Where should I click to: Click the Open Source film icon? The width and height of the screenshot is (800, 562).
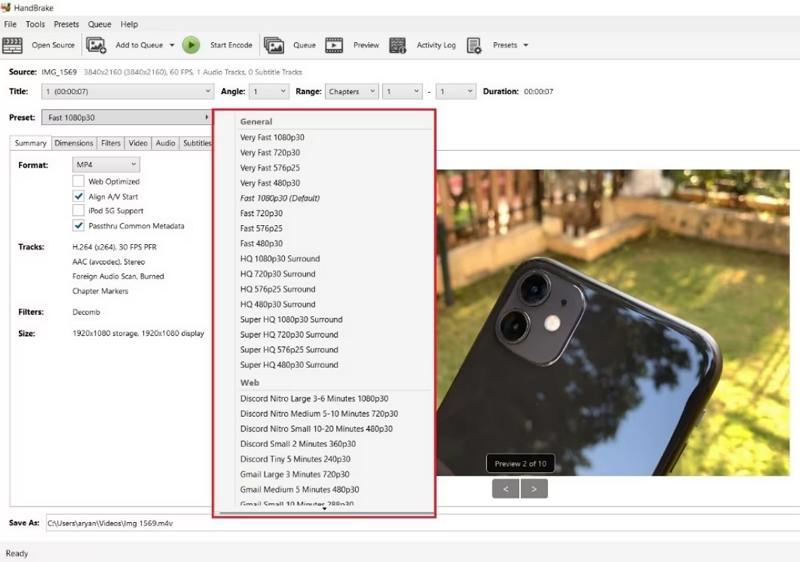click(13, 45)
